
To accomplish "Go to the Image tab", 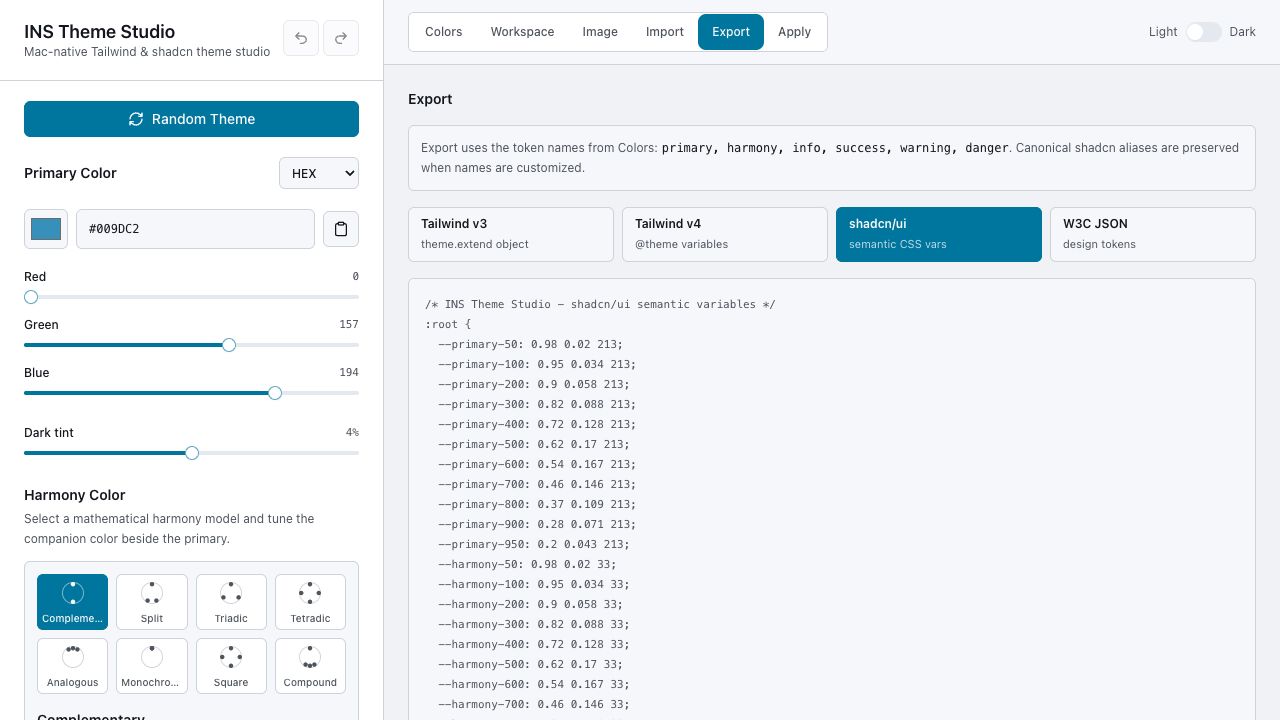I will pyautogui.click(x=600, y=32).
